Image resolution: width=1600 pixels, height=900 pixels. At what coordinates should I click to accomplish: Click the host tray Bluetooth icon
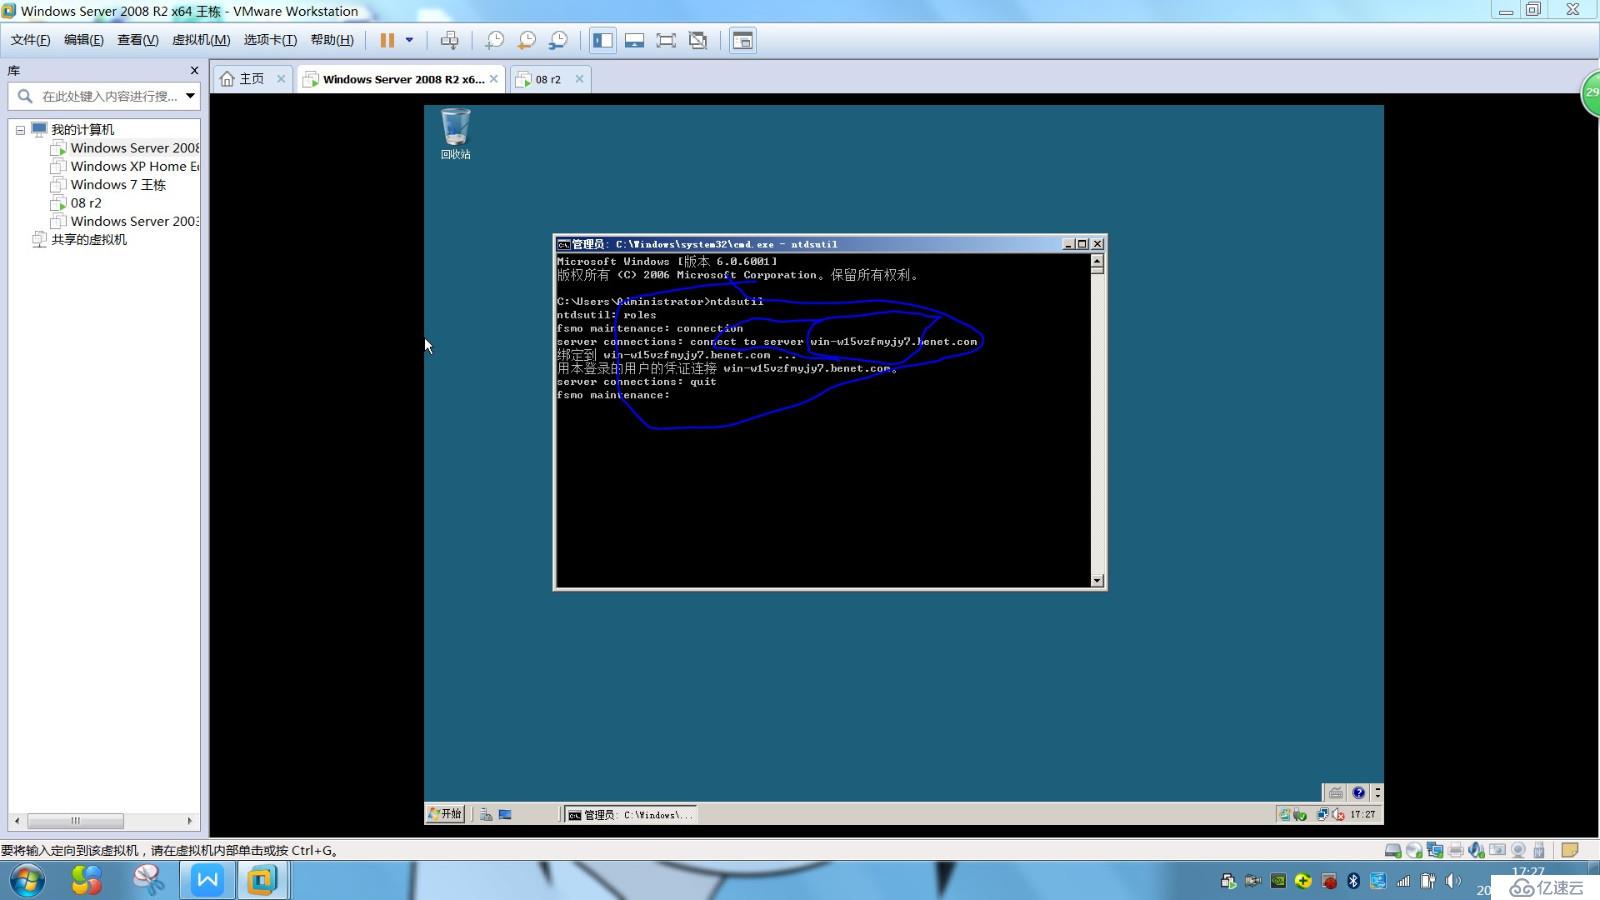pyautogui.click(x=1353, y=881)
